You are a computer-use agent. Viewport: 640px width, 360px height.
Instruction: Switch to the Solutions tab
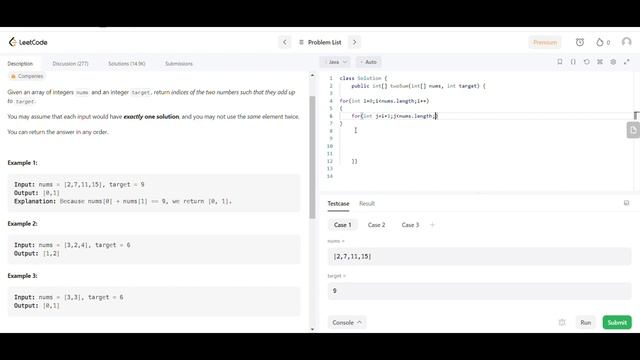[127, 64]
